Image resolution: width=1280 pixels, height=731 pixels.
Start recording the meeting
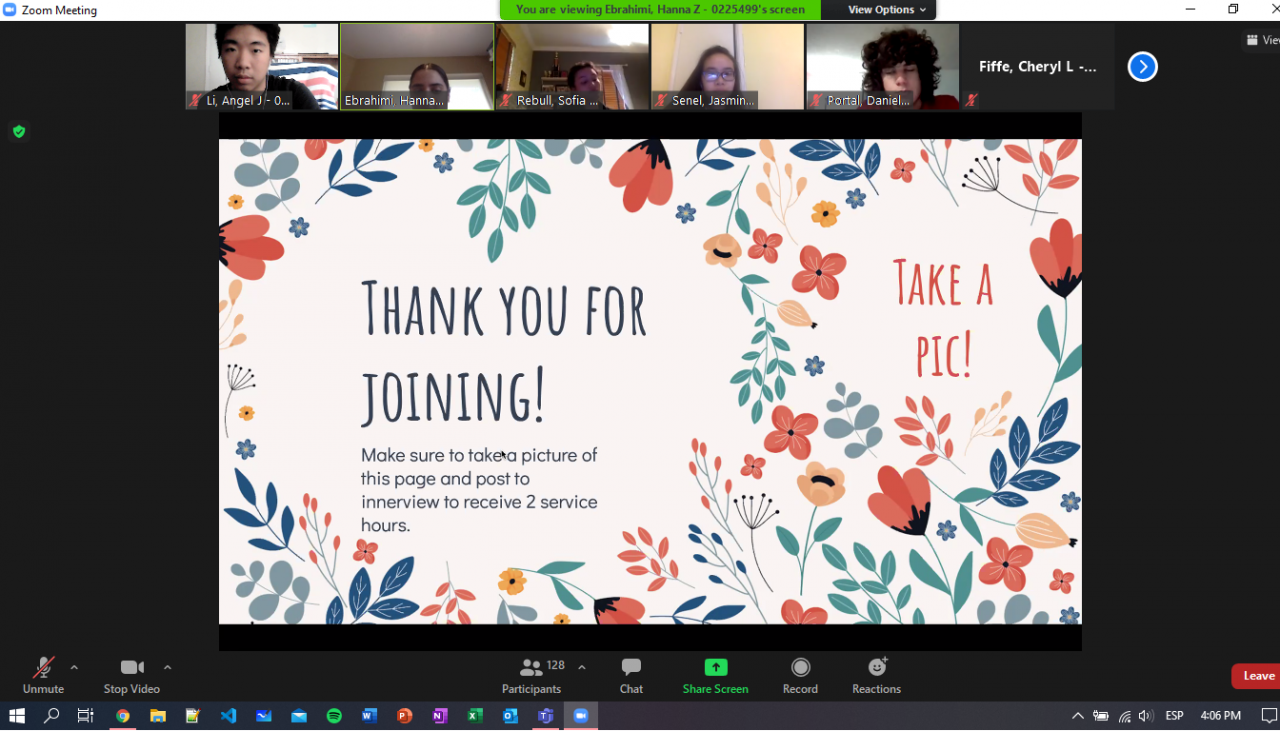[800, 675]
